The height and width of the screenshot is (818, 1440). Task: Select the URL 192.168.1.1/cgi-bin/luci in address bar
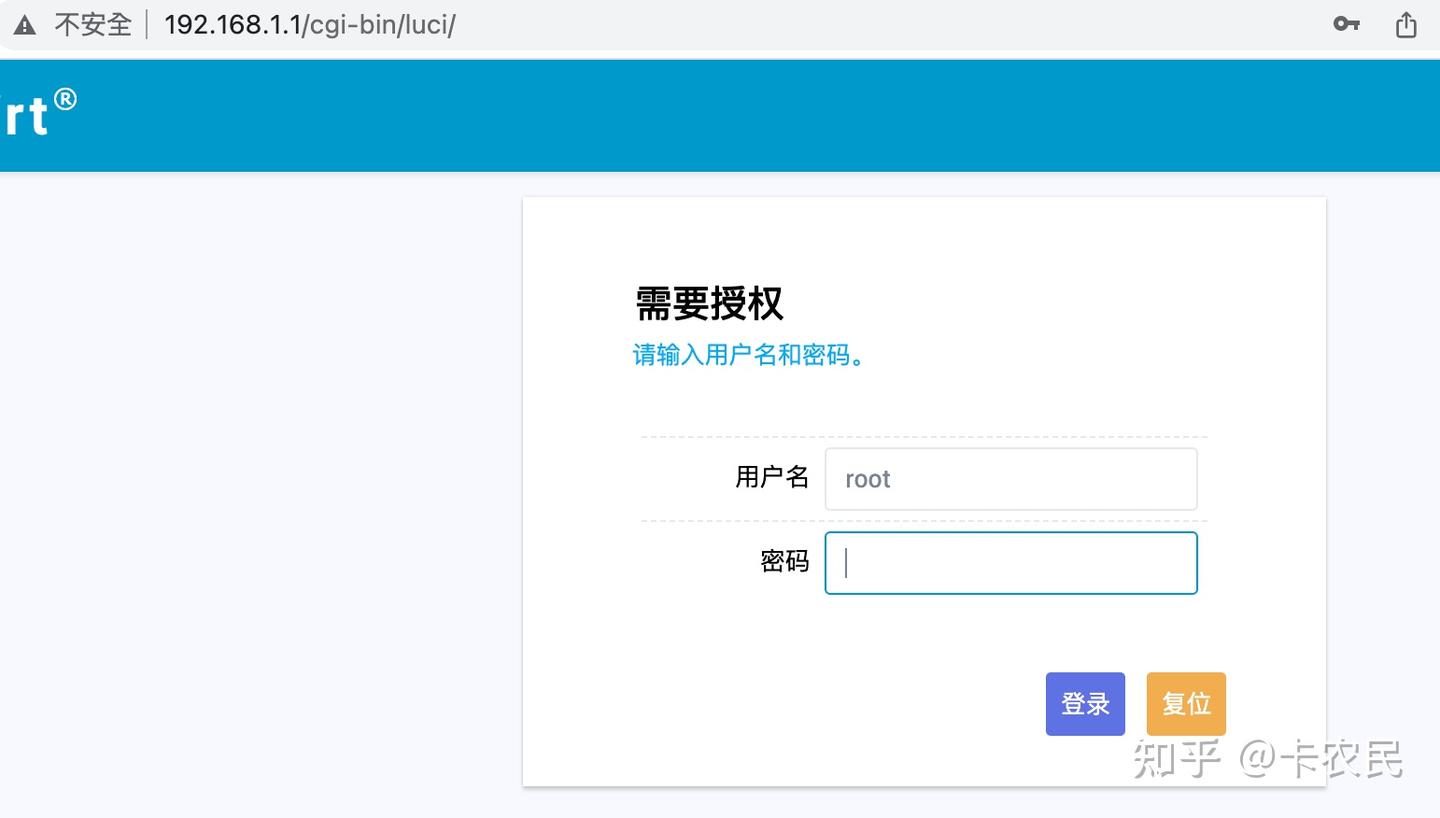(310, 24)
